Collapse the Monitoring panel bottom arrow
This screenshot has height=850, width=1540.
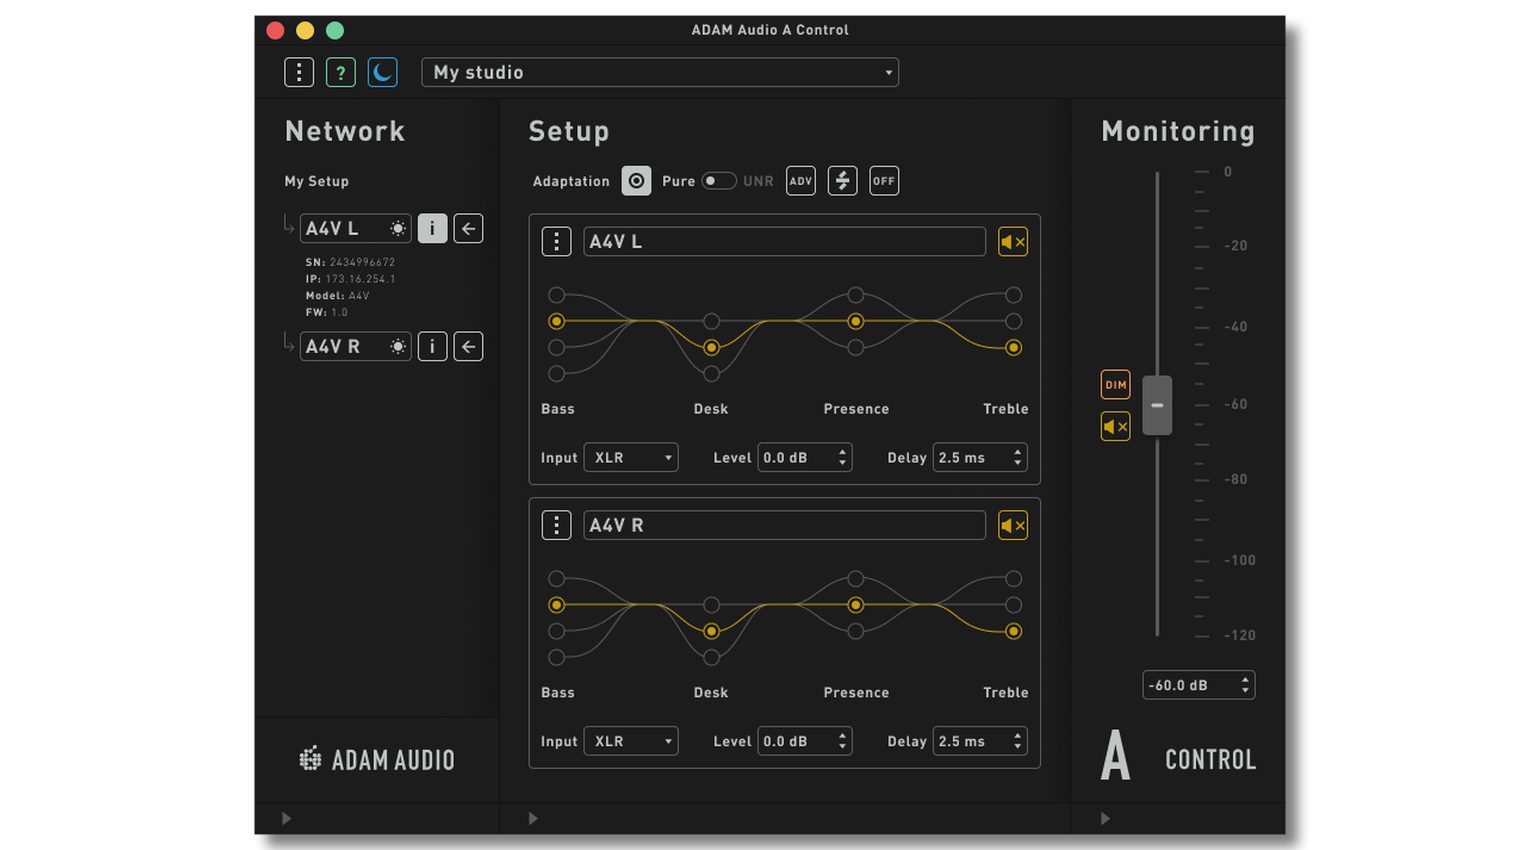tap(1105, 819)
